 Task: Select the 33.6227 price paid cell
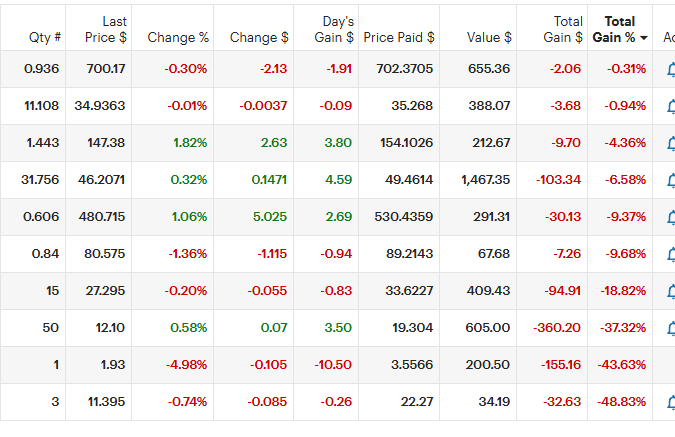[x=399, y=291]
